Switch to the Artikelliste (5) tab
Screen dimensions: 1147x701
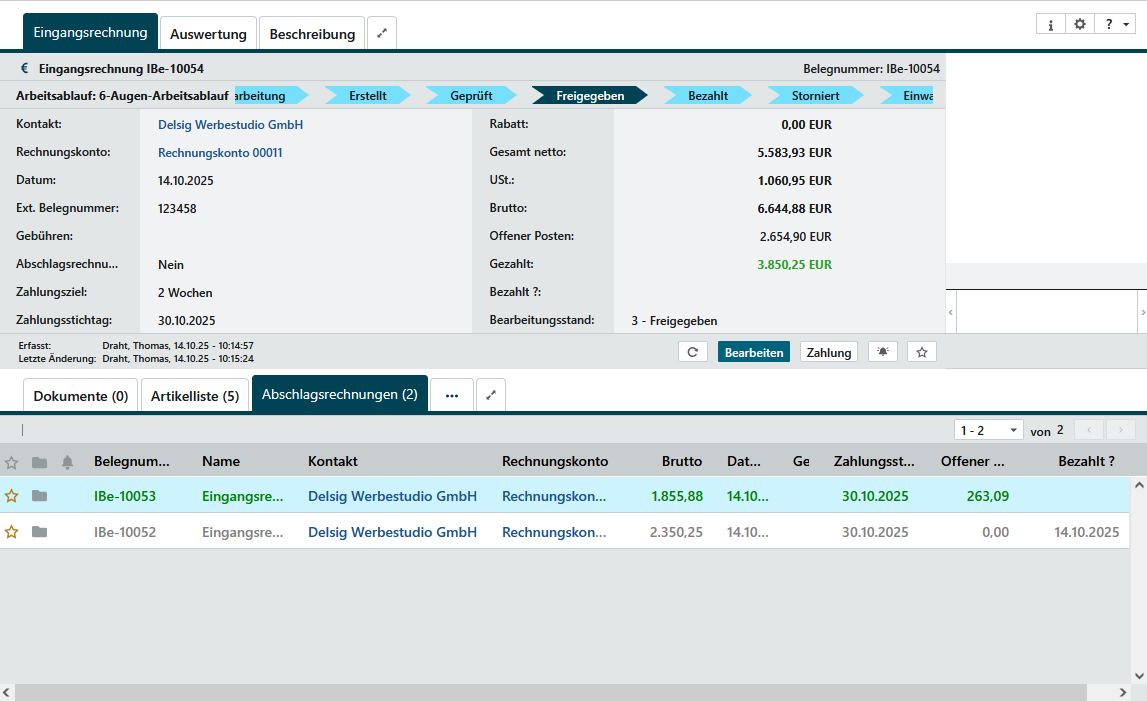click(x=195, y=396)
